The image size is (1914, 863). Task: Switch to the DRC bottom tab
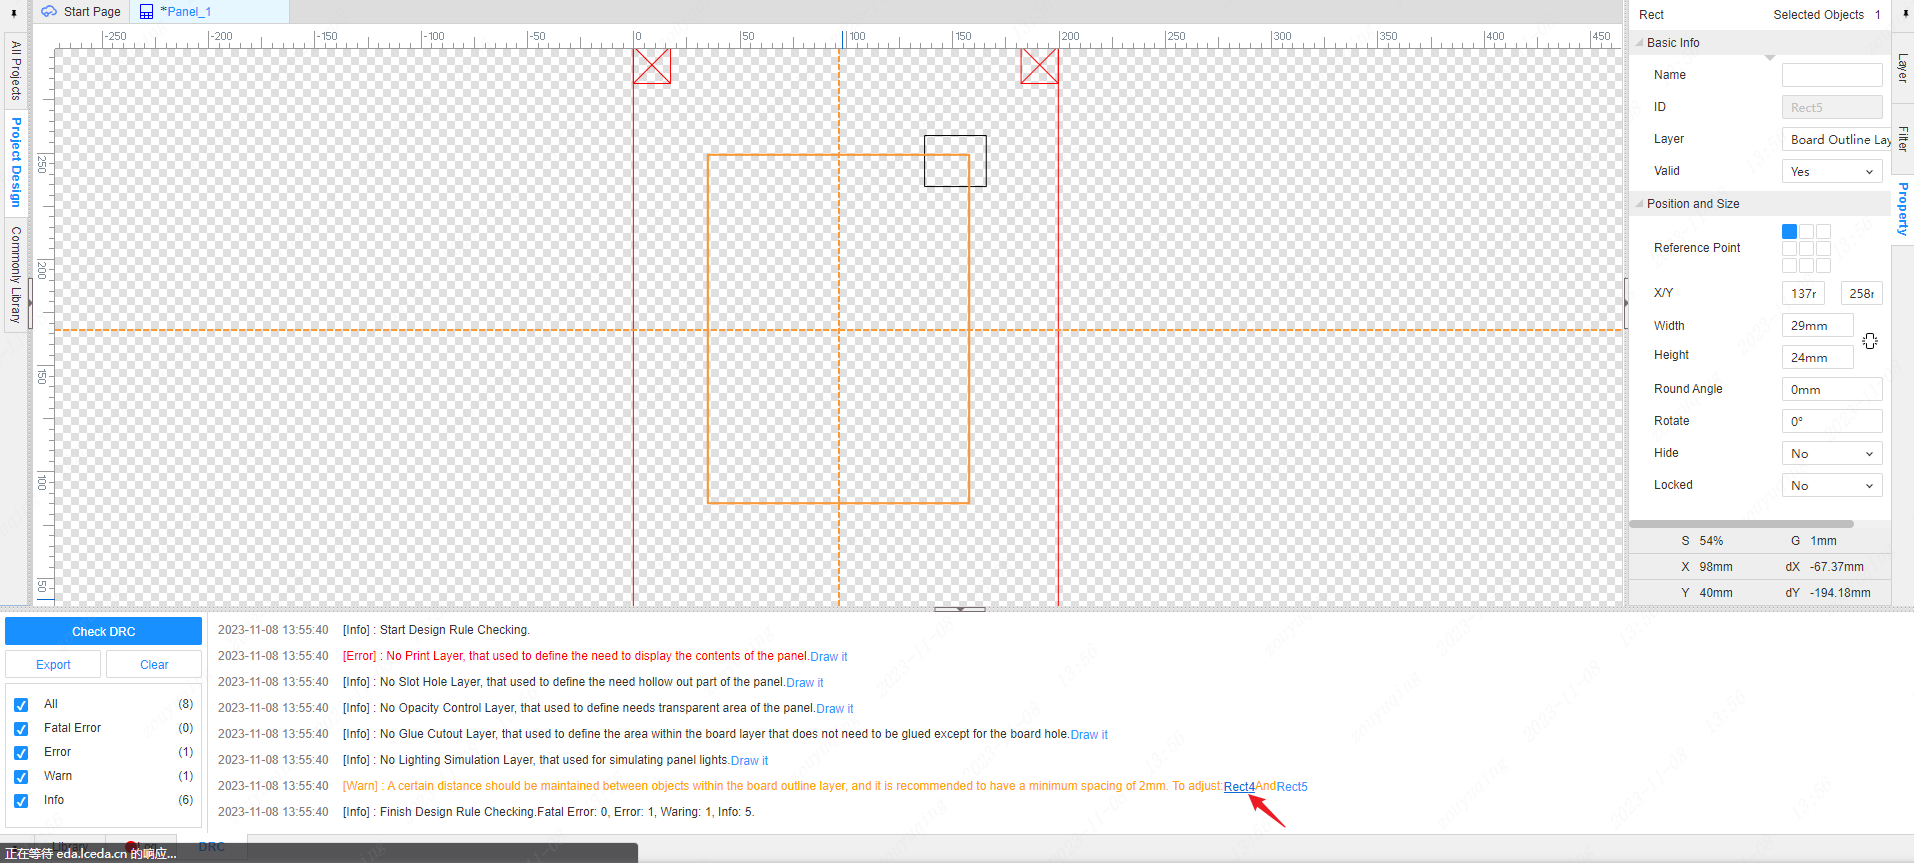point(212,847)
